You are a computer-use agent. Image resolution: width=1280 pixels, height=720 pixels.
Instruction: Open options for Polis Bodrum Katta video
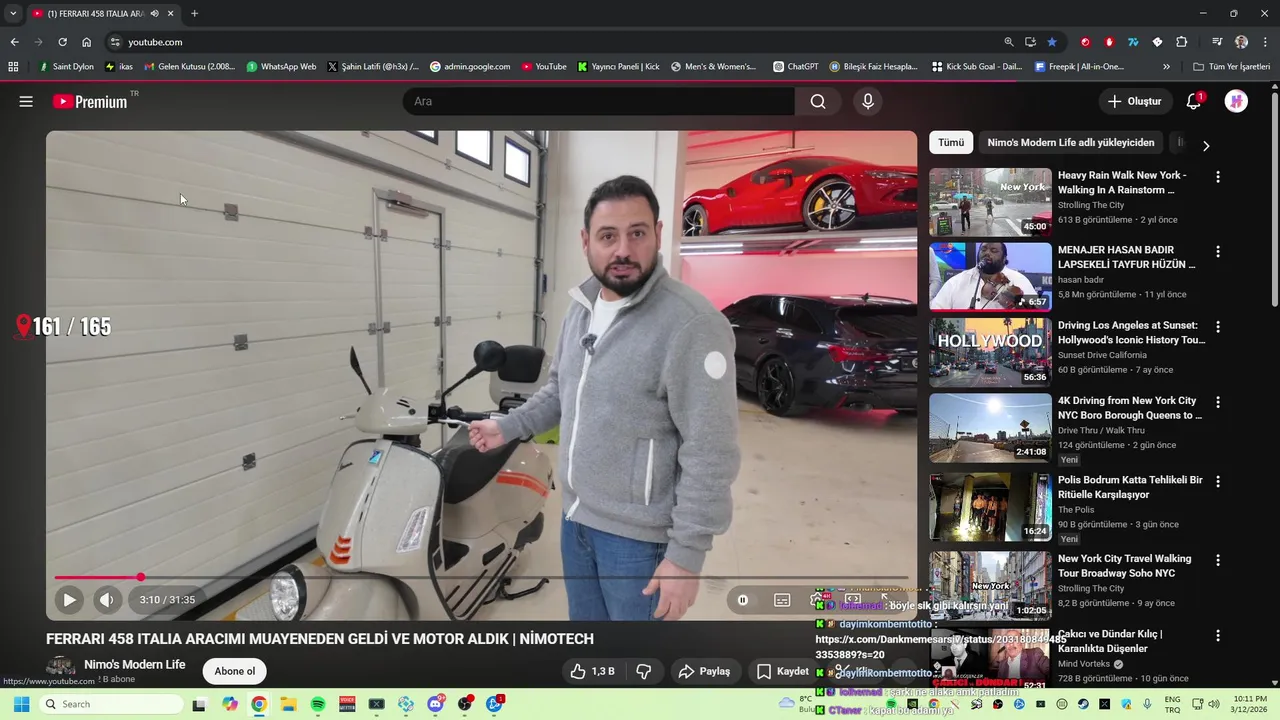pyautogui.click(x=1217, y=481)
